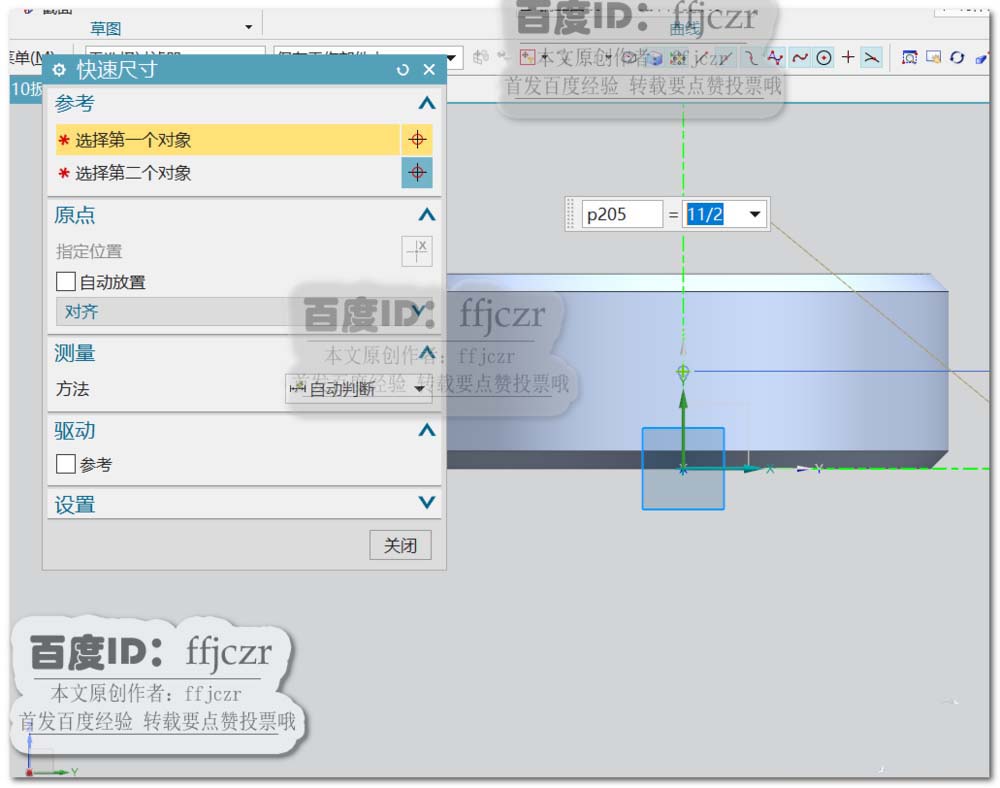Select the 选择第一个对象 row
The image size is (1000, 788).
228,140
